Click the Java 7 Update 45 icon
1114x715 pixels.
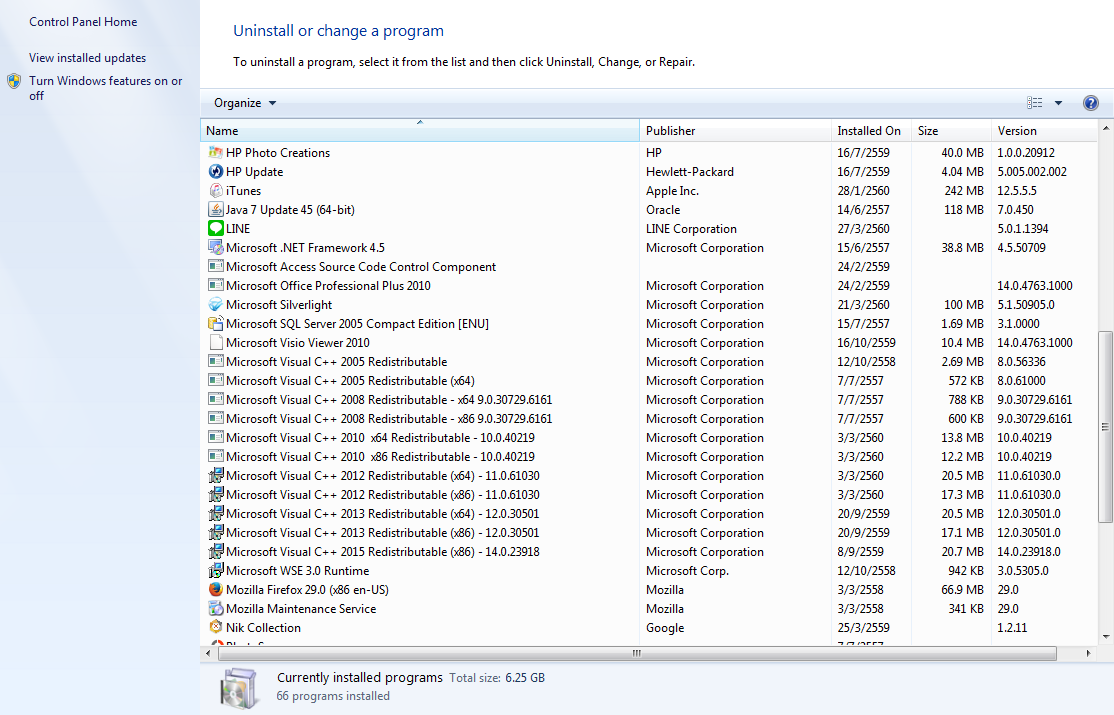pyautogui.click(x=215, y=210)
